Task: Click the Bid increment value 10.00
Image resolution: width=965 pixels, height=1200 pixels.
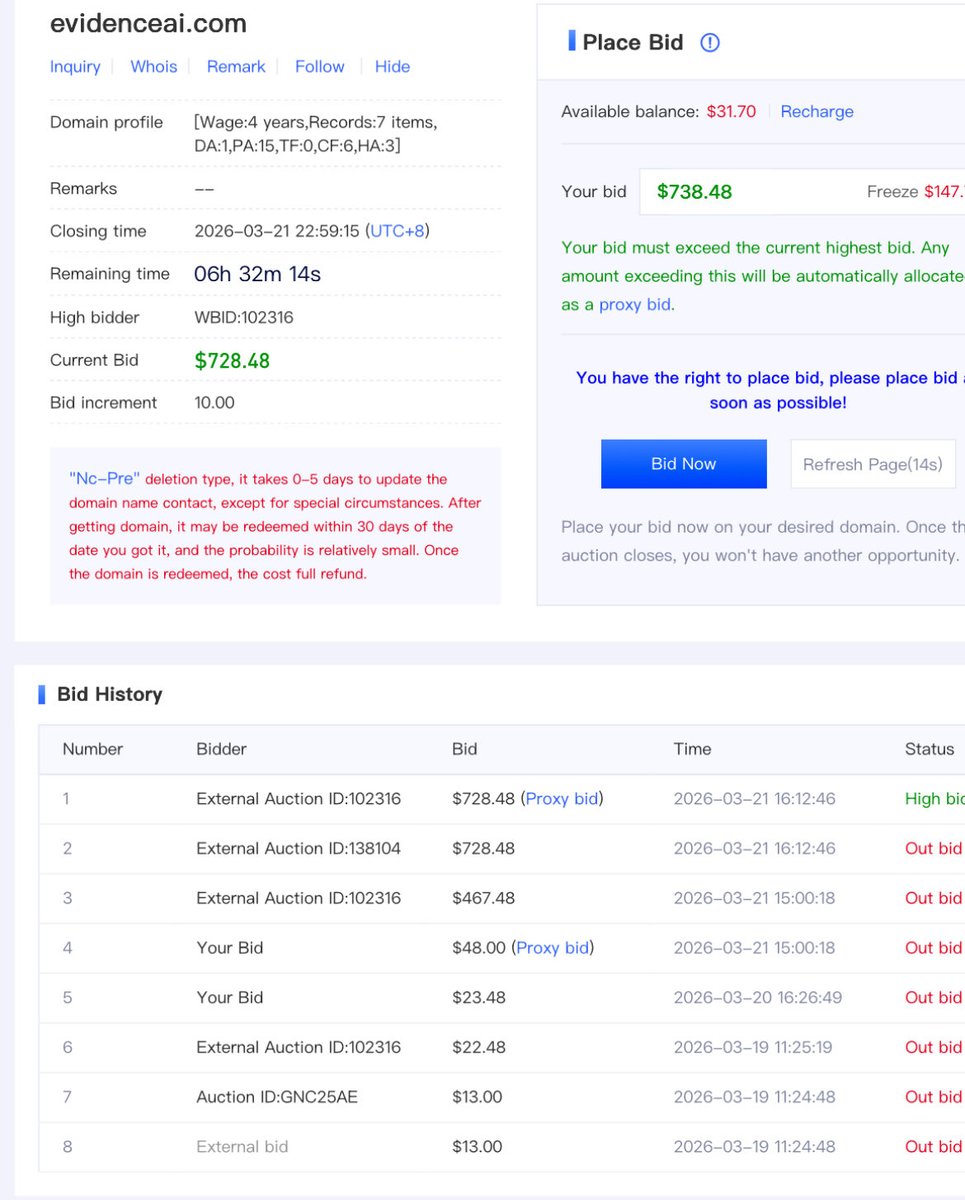Action: click(x=214, y=402)
